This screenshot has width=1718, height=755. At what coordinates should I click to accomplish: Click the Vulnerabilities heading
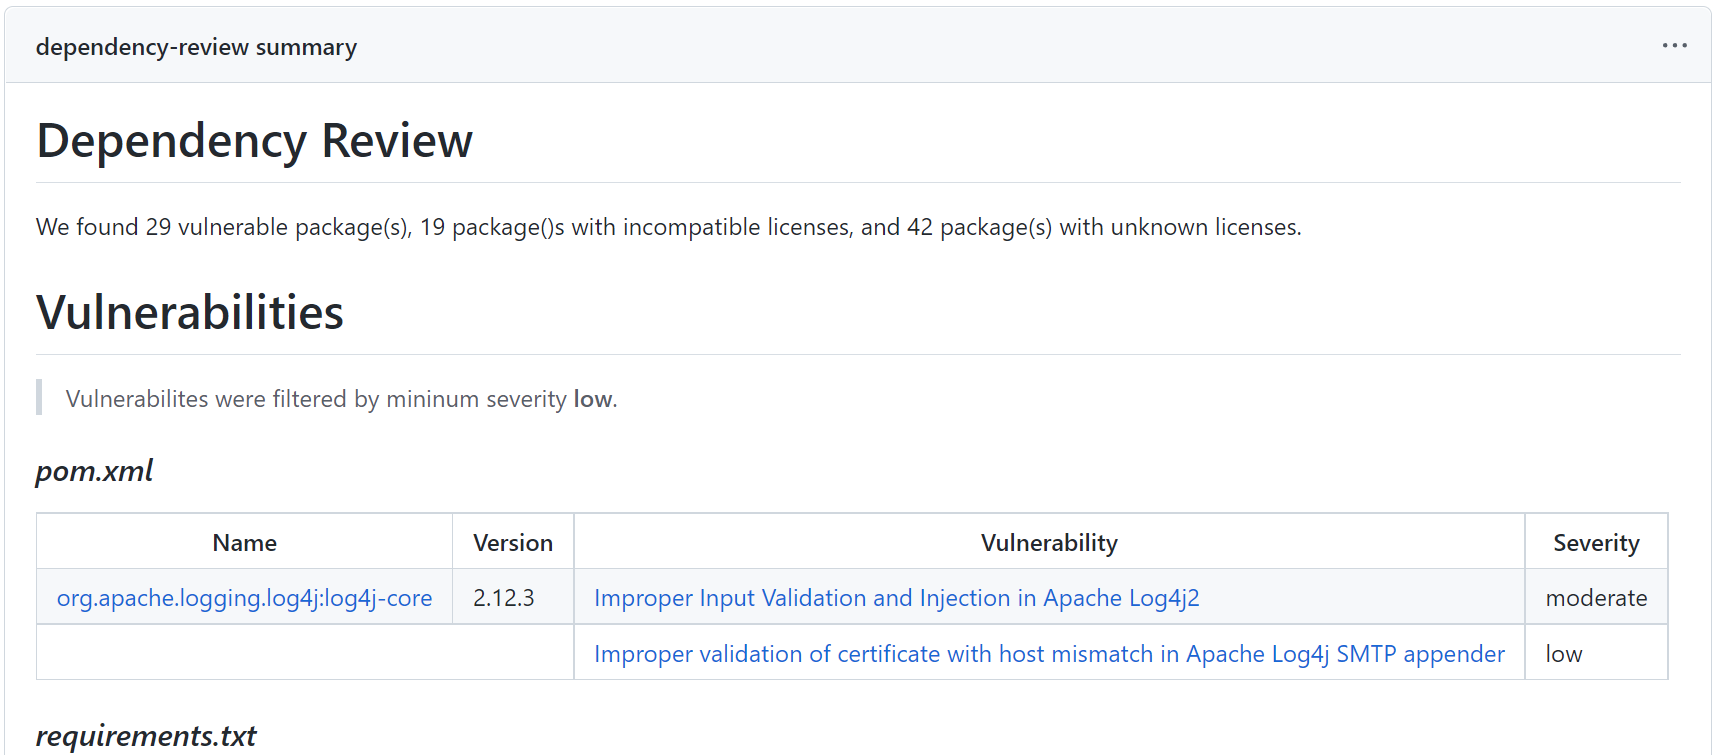click(x=190, y=312)
